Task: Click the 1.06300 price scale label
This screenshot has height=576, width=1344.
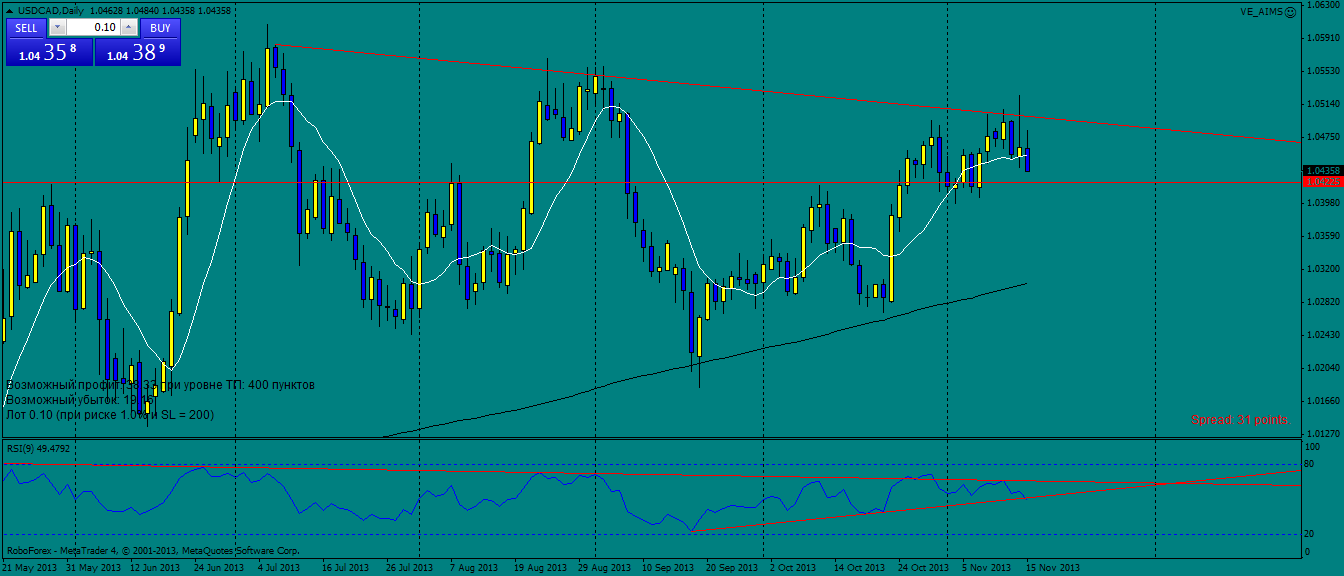Action: (1322, 5)
